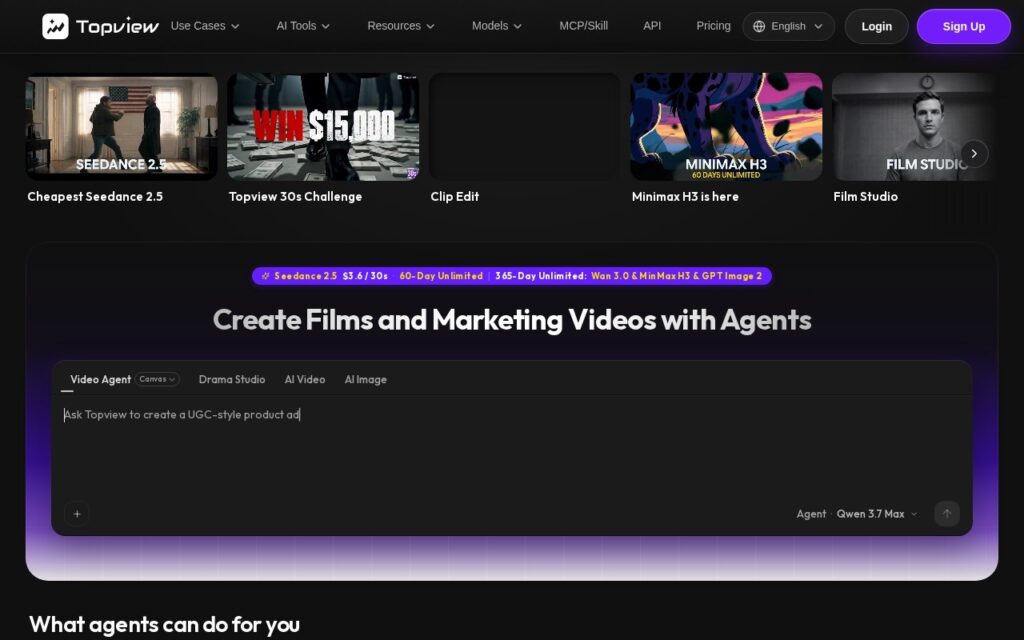The width and height of the screenshot is (1024, 640).
Task: Click into the Ask Topview prompt field
Action: 512,447
